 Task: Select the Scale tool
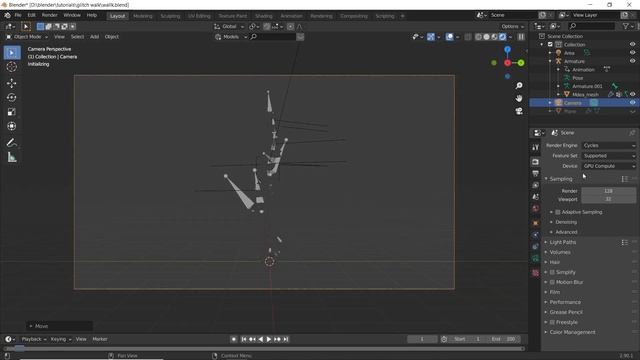pyautogui.click(x=11, y=112)
